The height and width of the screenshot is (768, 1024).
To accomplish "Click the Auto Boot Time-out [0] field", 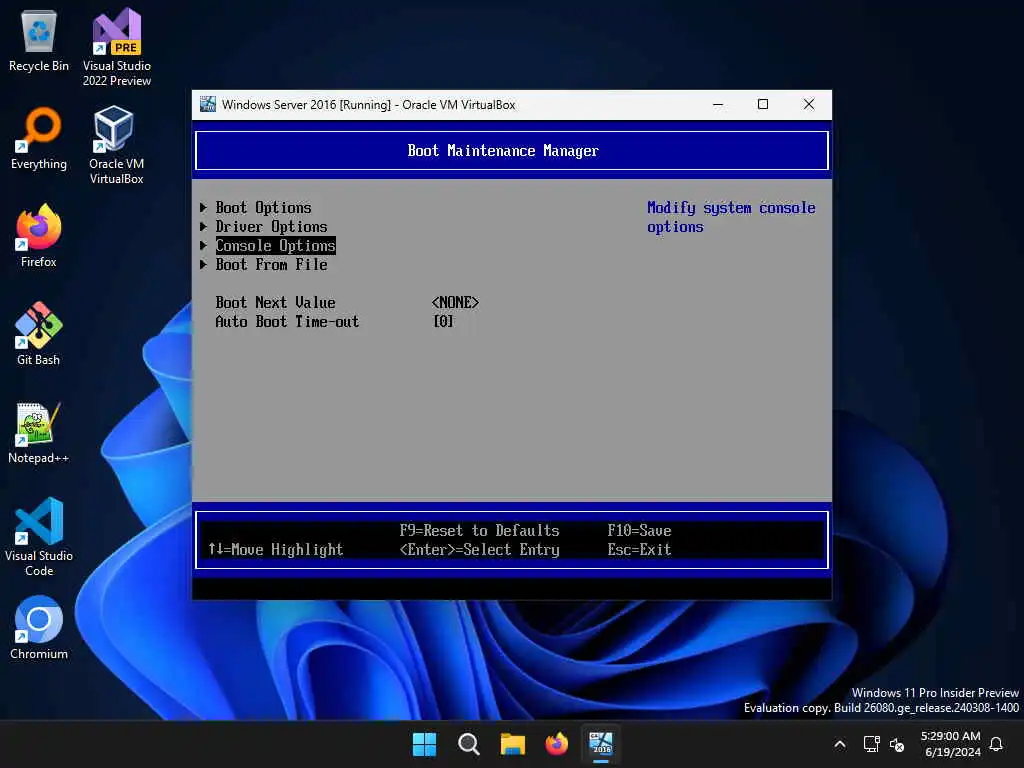I will tap(443, 321).
